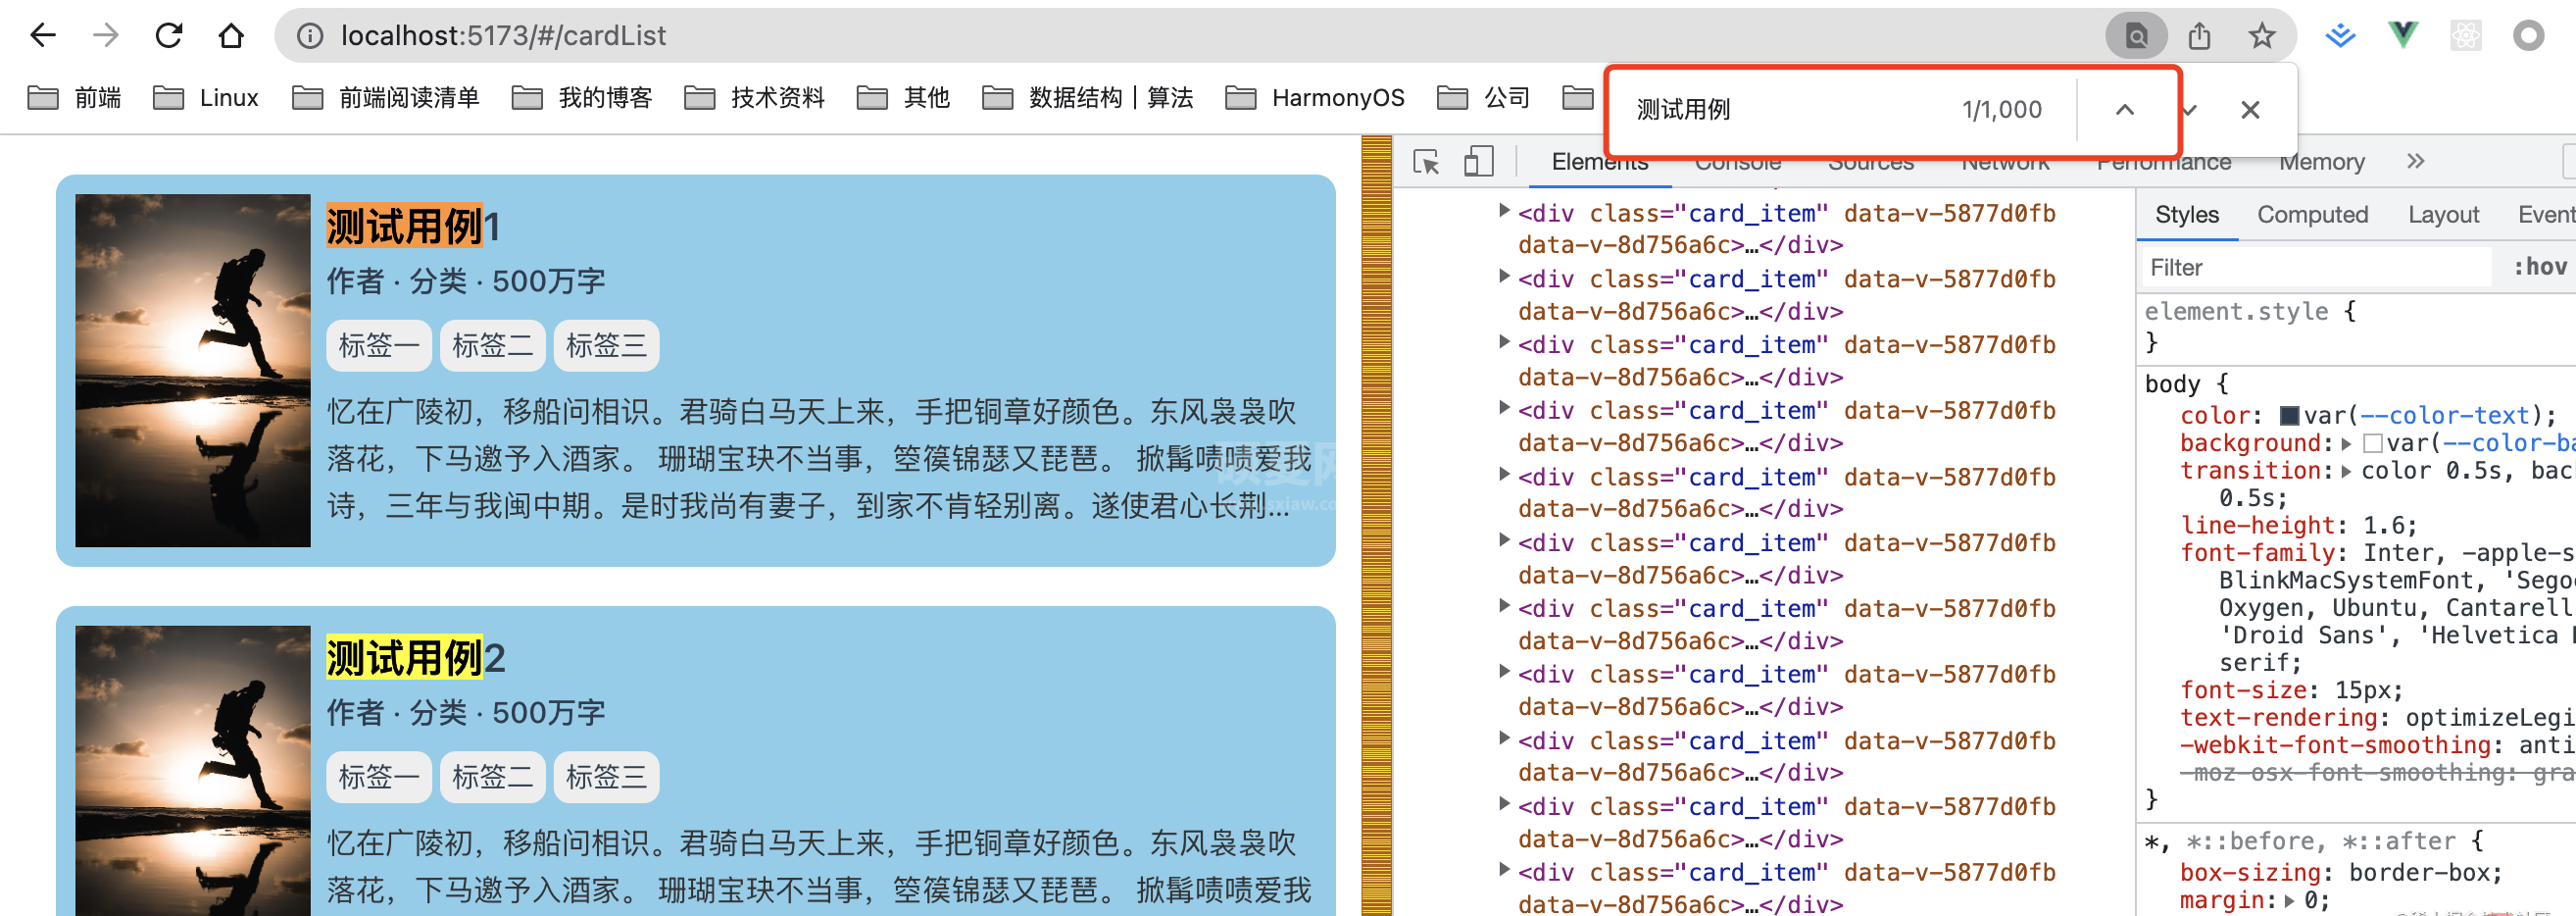Show more DevTools tabs

(x=2415, y=161)
